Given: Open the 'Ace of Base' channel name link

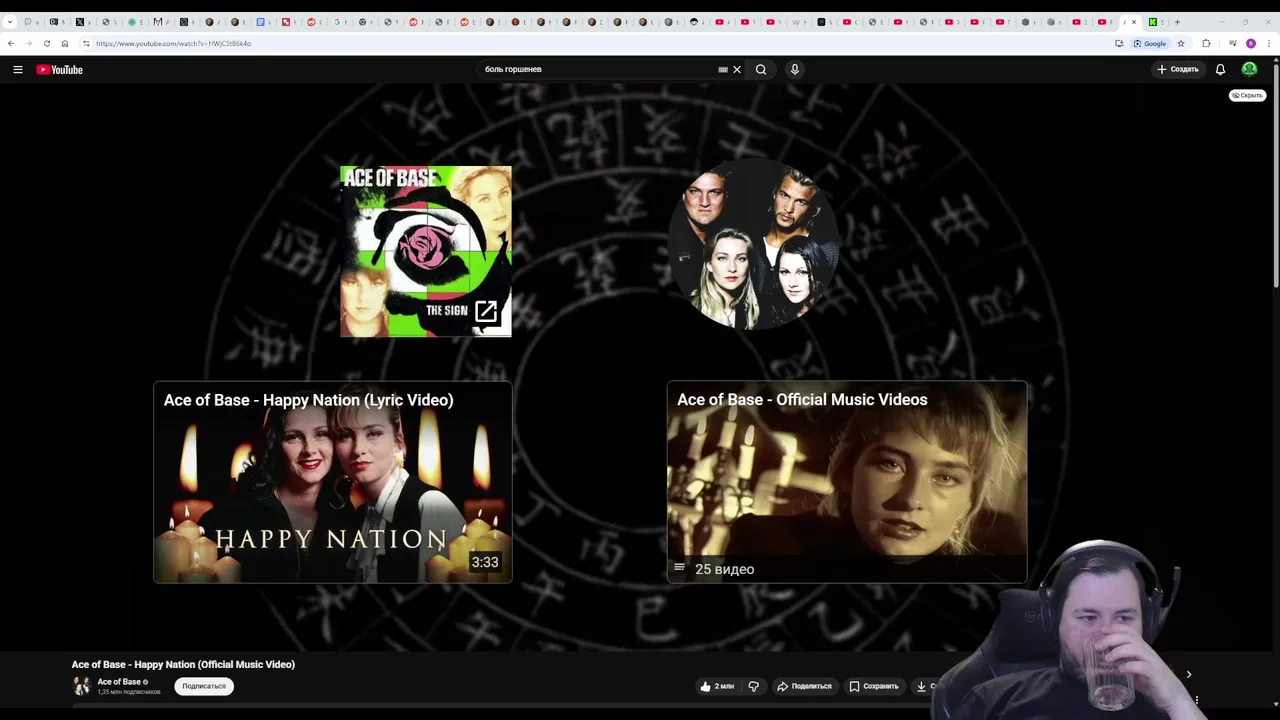Looking at the screenshot, I should [119, 682].
